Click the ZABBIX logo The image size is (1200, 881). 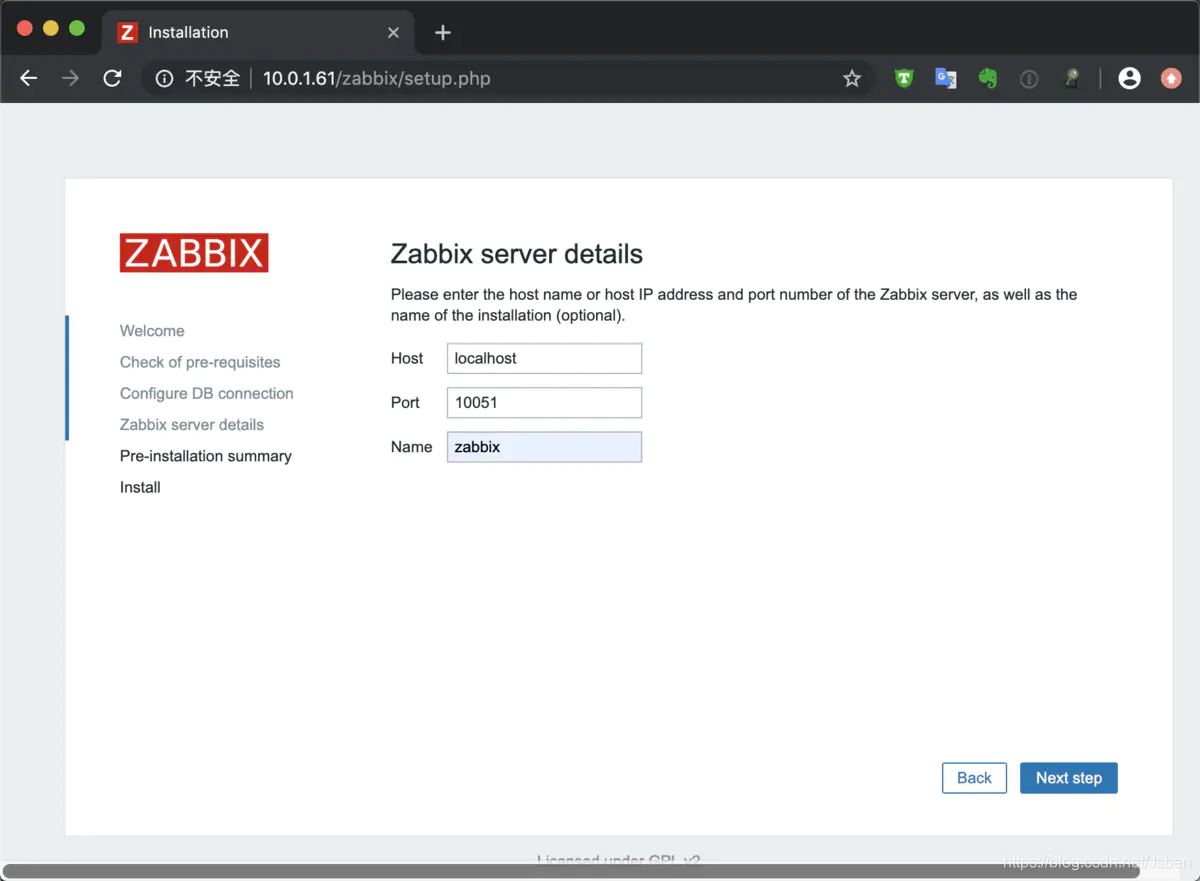click(x=194, y=253)
